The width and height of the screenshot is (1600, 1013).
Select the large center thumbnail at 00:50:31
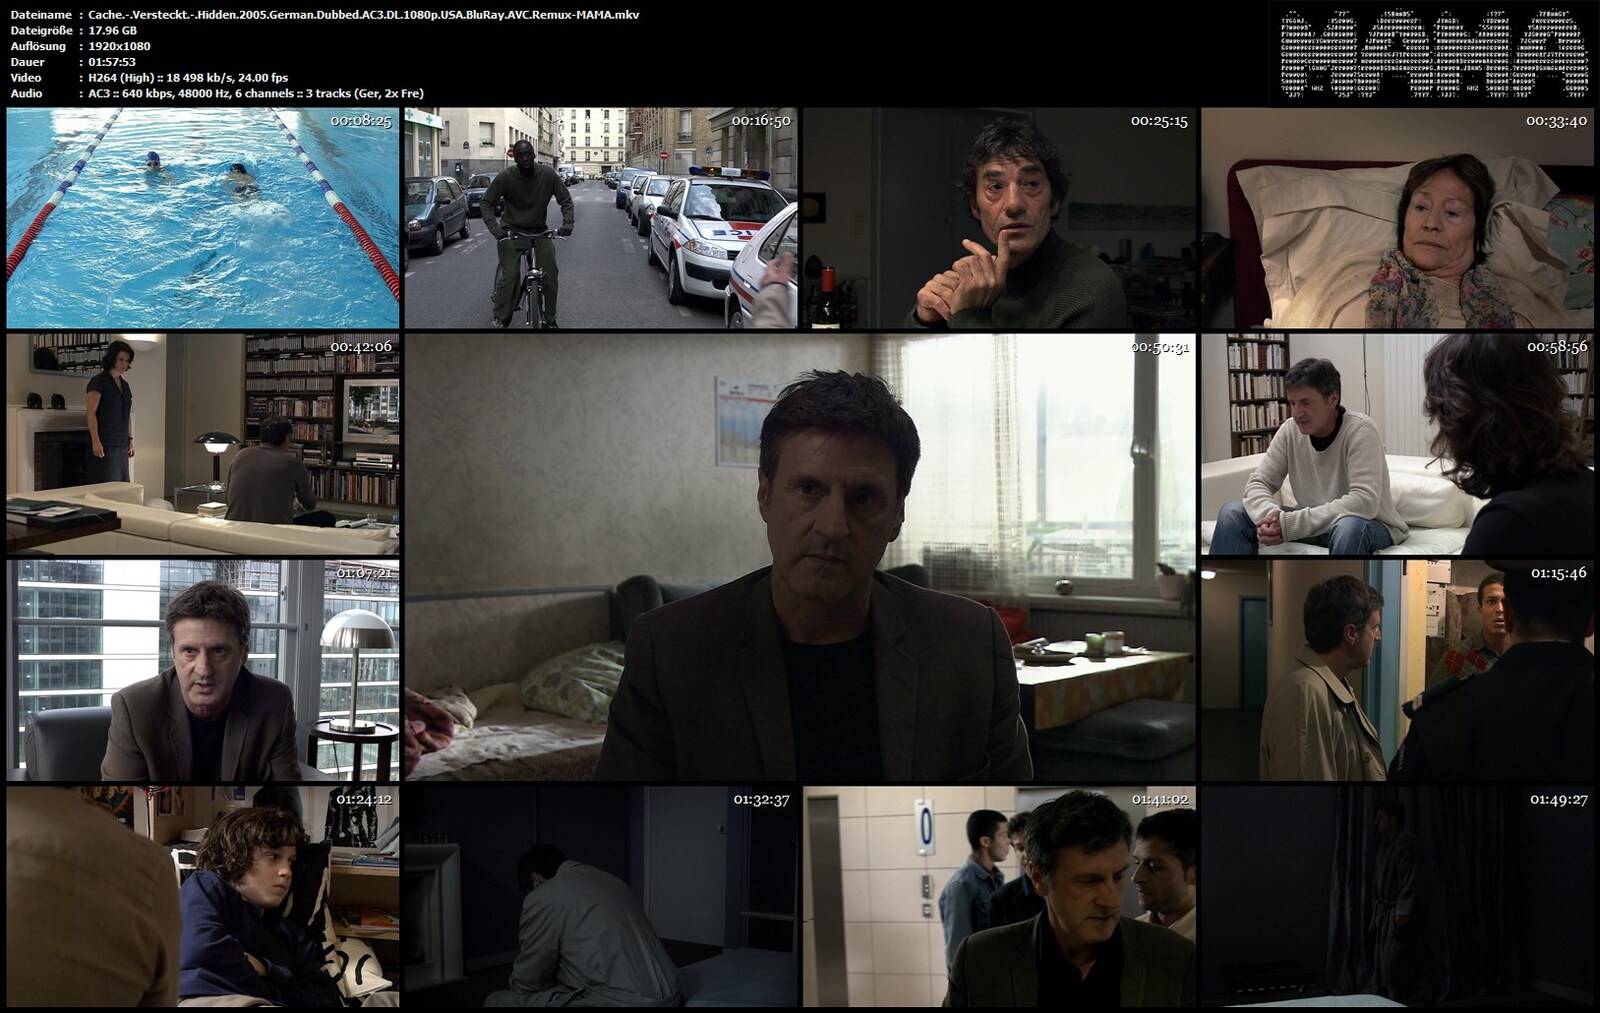click(x=800, y=557)
